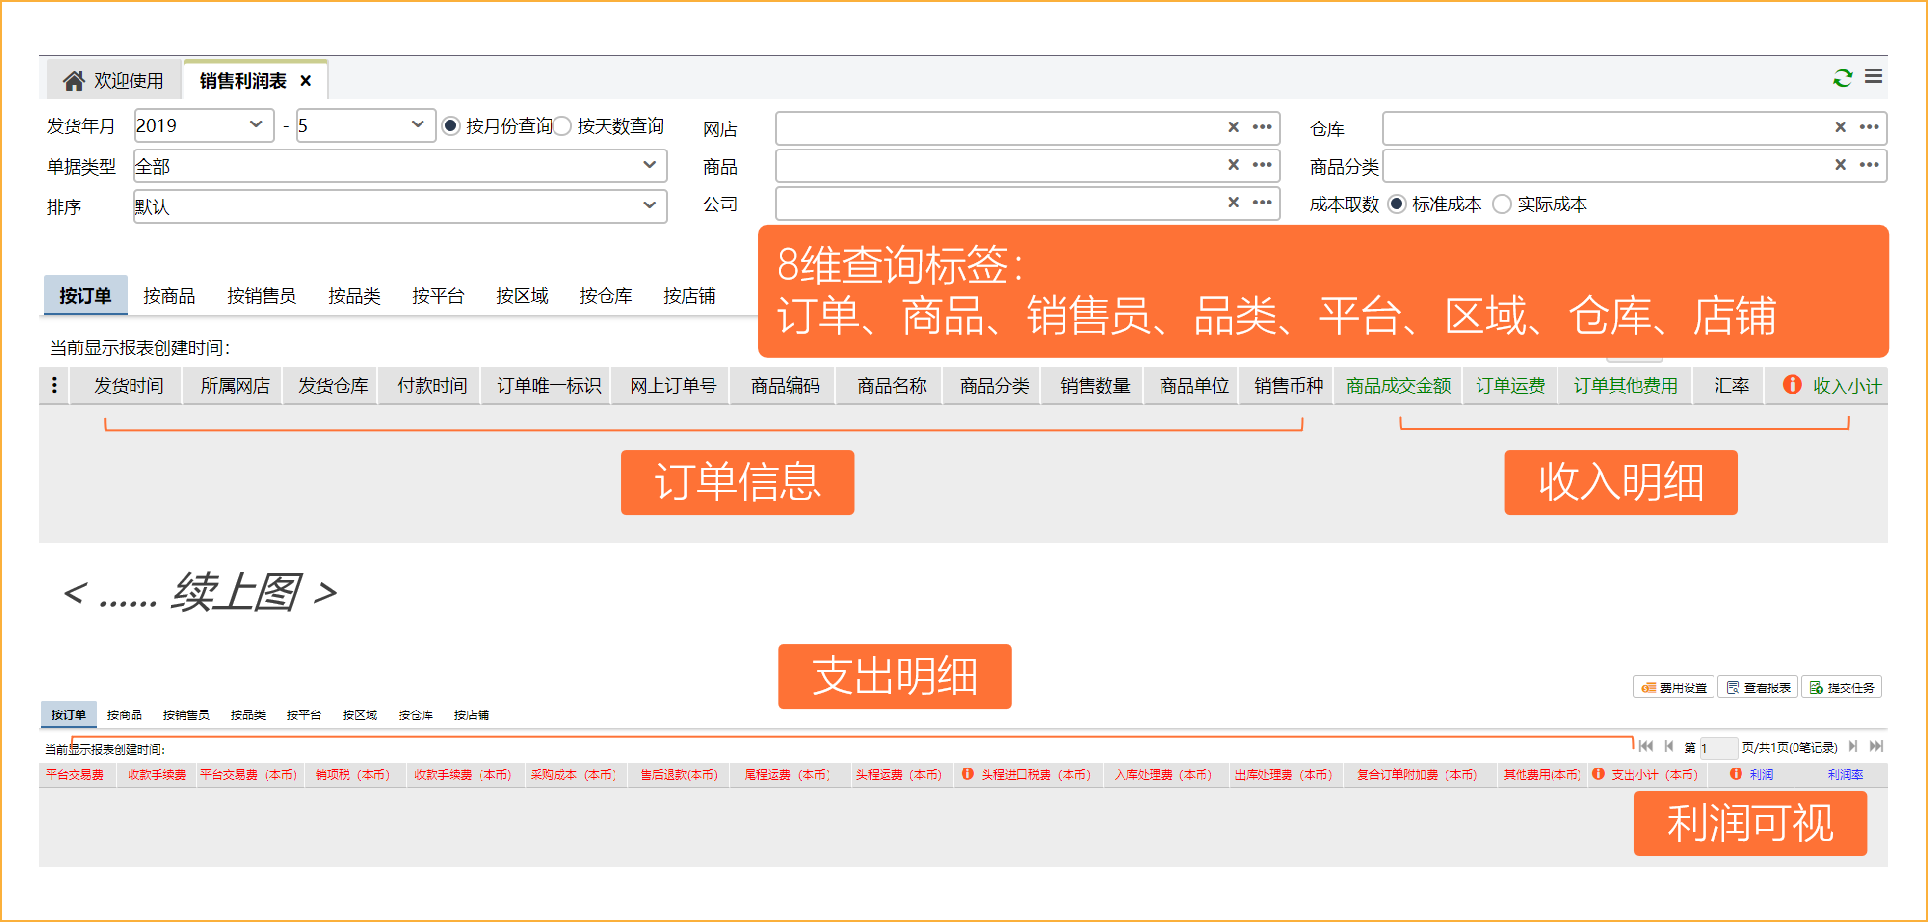This screenshot has height=923, width=1928.
Task: Select the 按月份查询 radio button
Action: [449, 126]
